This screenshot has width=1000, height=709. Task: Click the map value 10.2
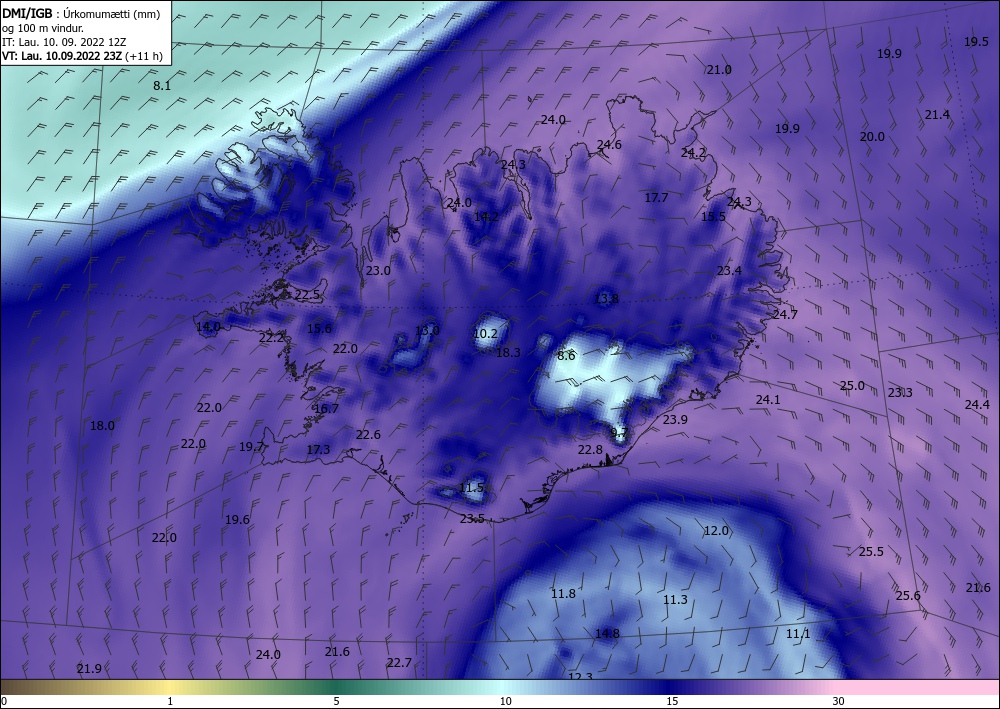pos(485,333)
